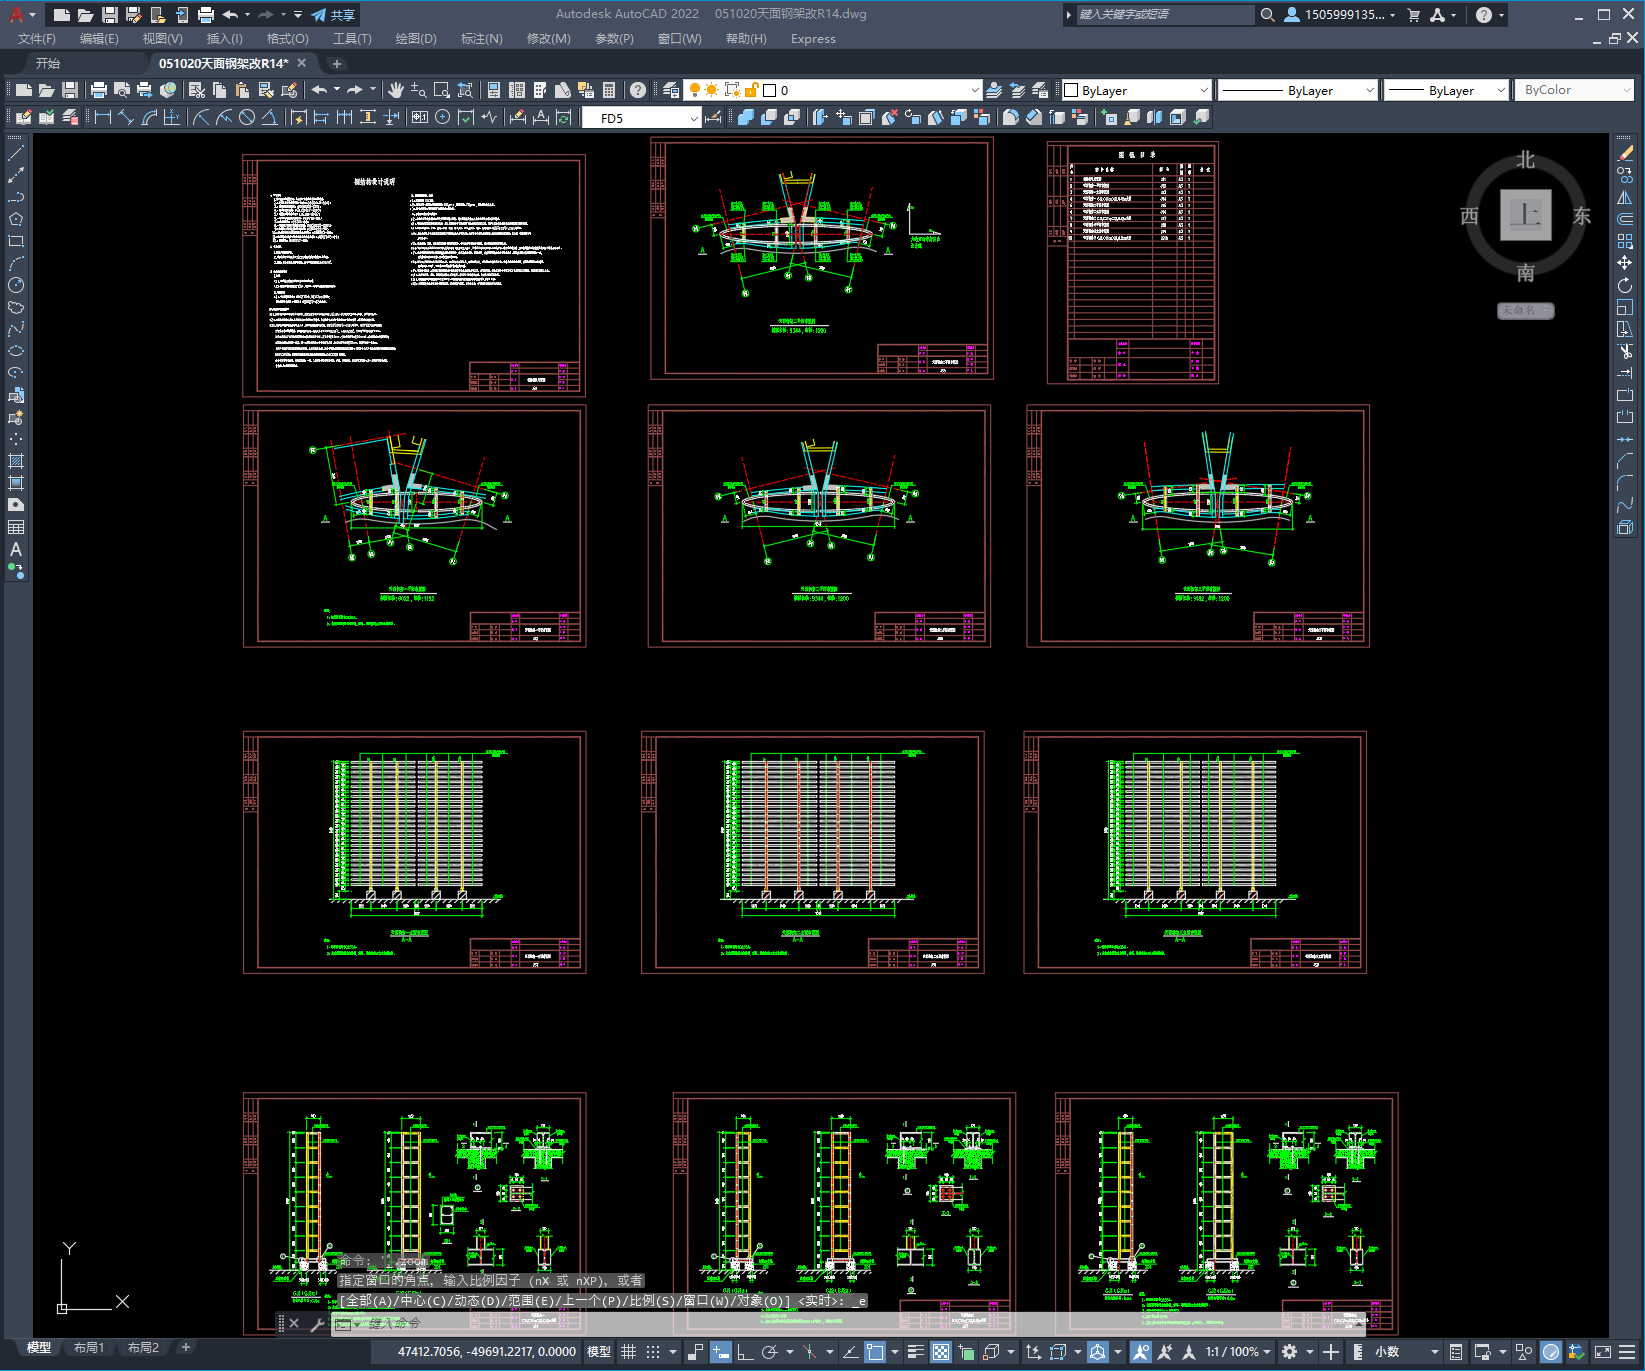The height and width of the screenshot is (1371, 1645).
Task: Select the Diameter dimension tool
Action: [x=247, y=117]
